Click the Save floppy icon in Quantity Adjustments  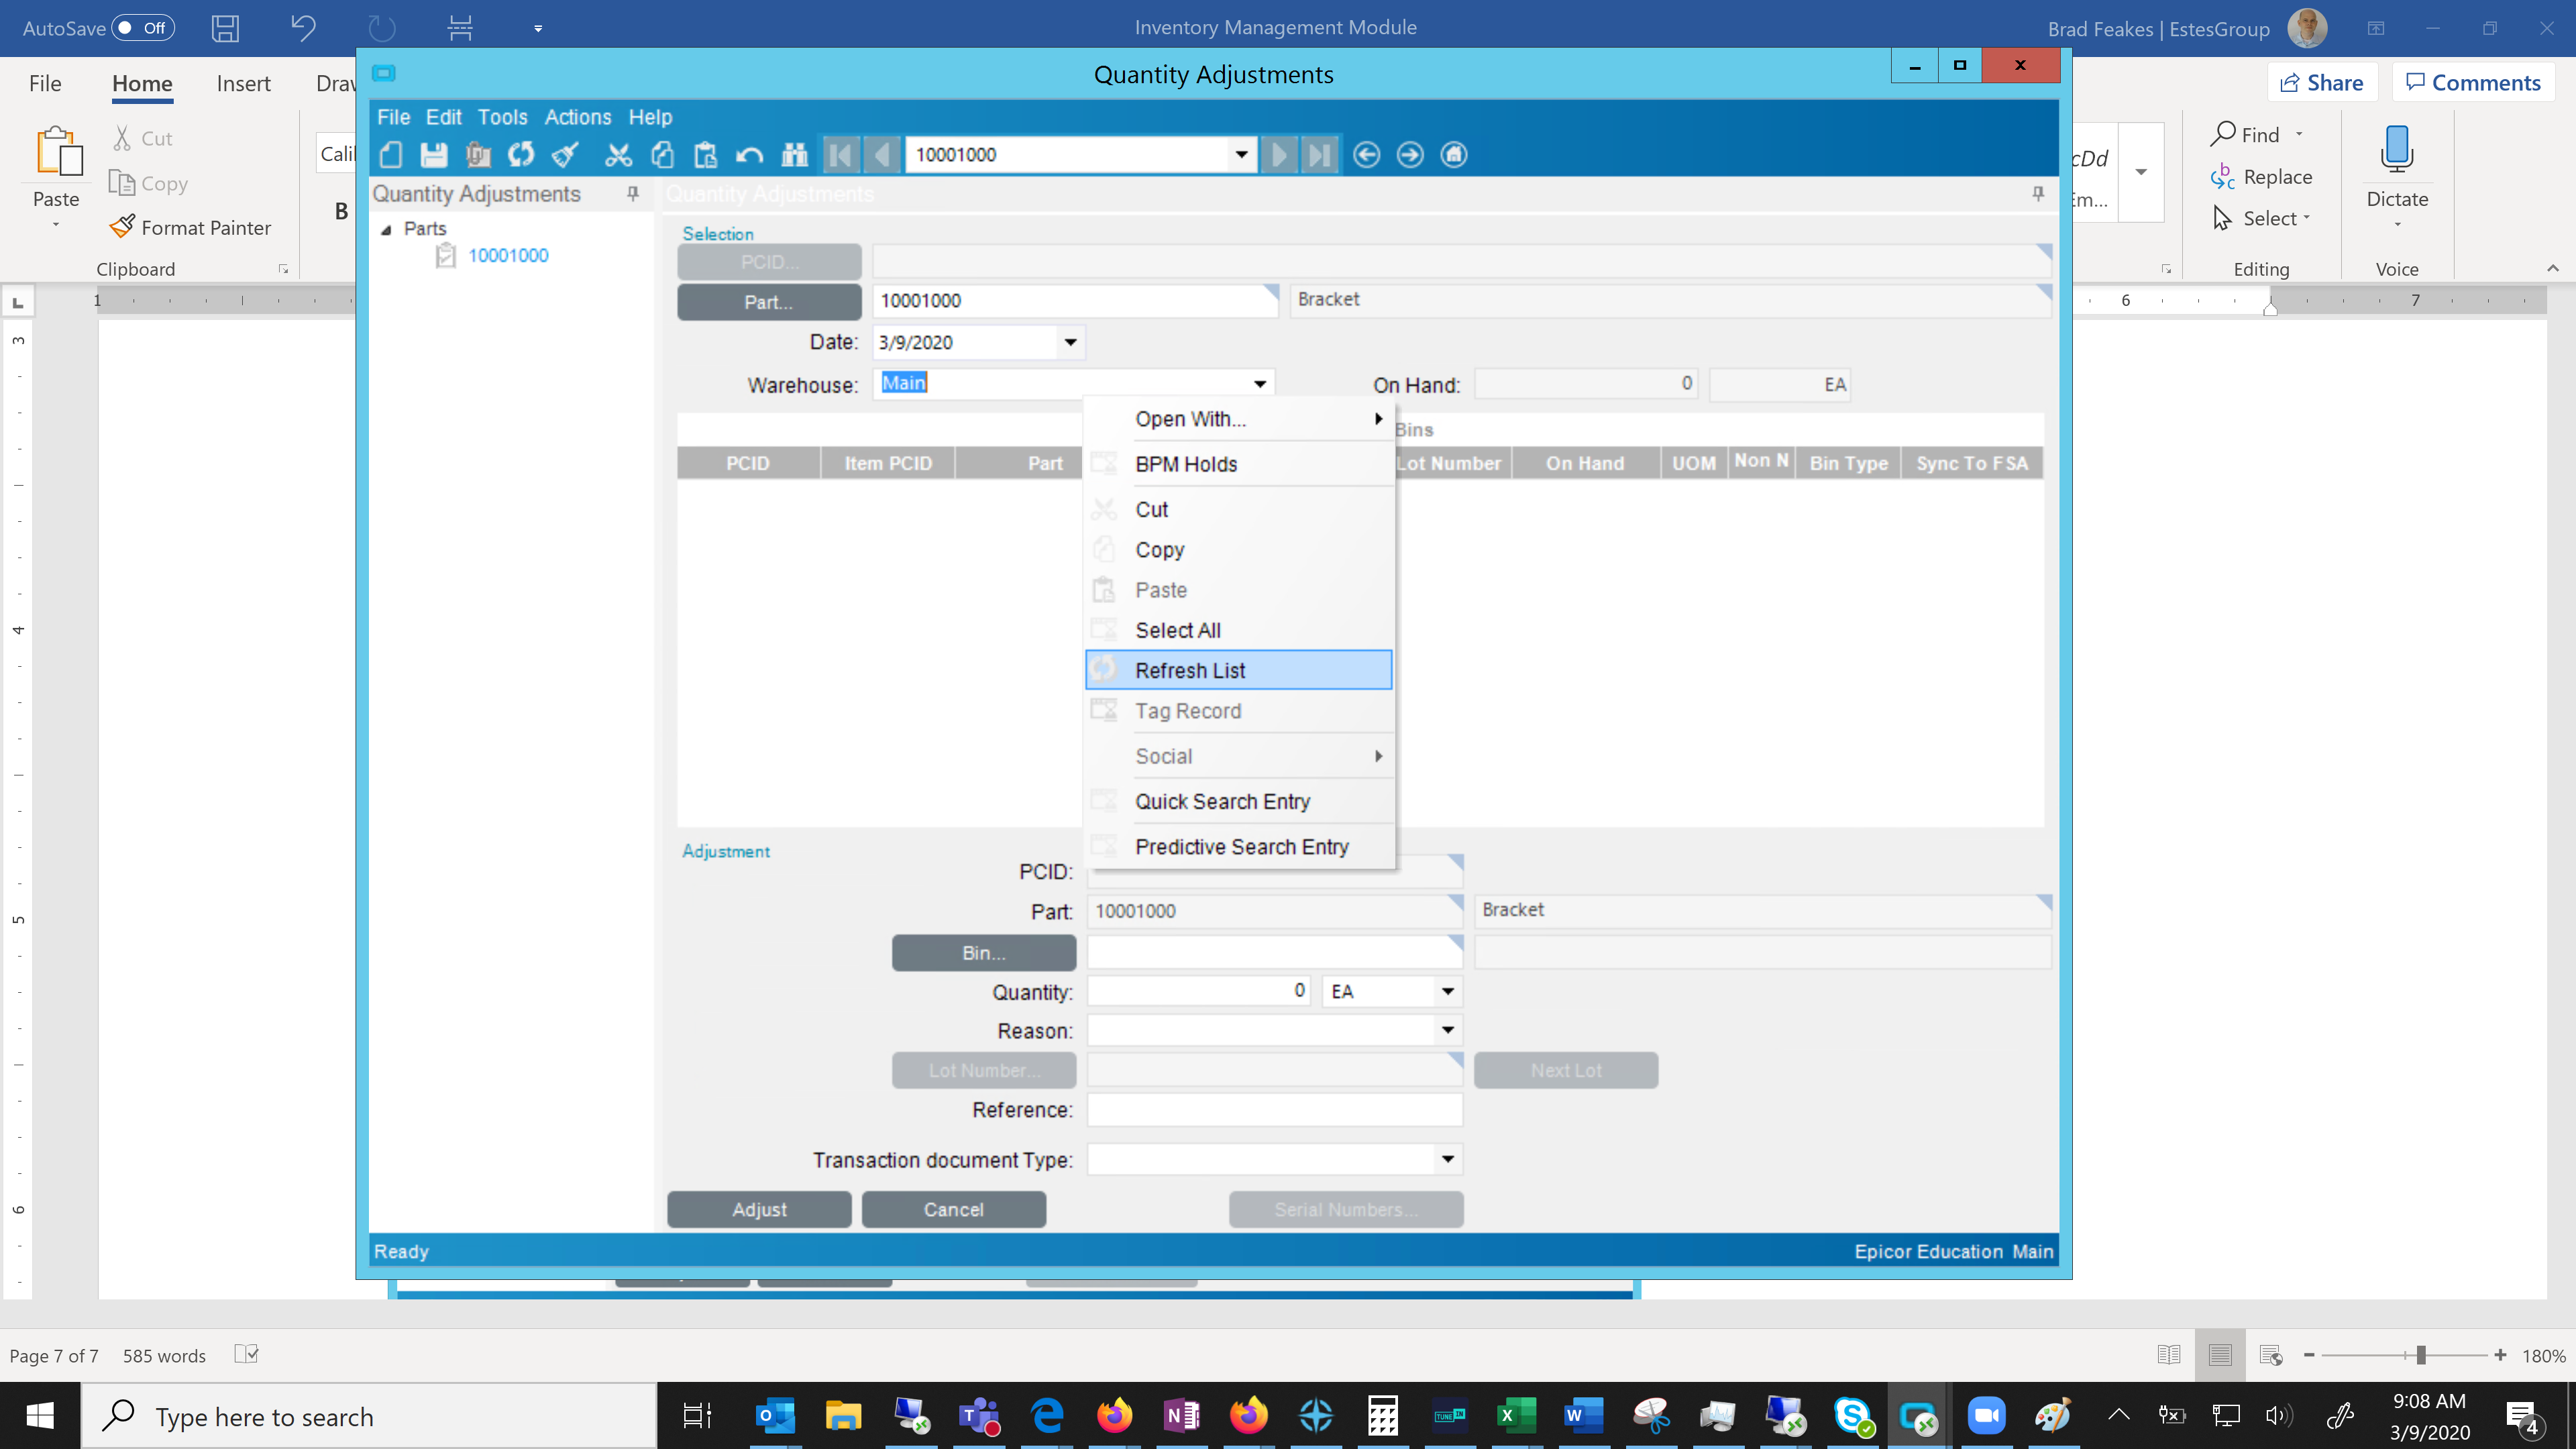(x=434, y=154)
